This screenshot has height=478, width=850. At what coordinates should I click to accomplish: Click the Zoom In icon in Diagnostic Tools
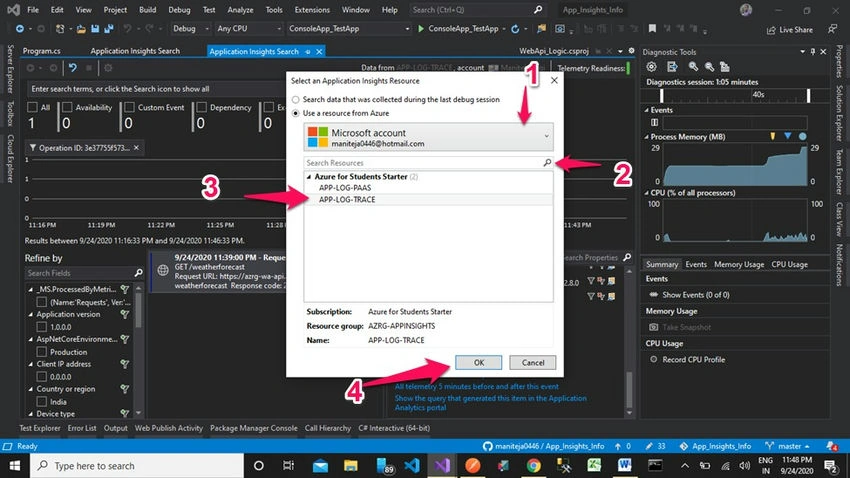(693, 67)
